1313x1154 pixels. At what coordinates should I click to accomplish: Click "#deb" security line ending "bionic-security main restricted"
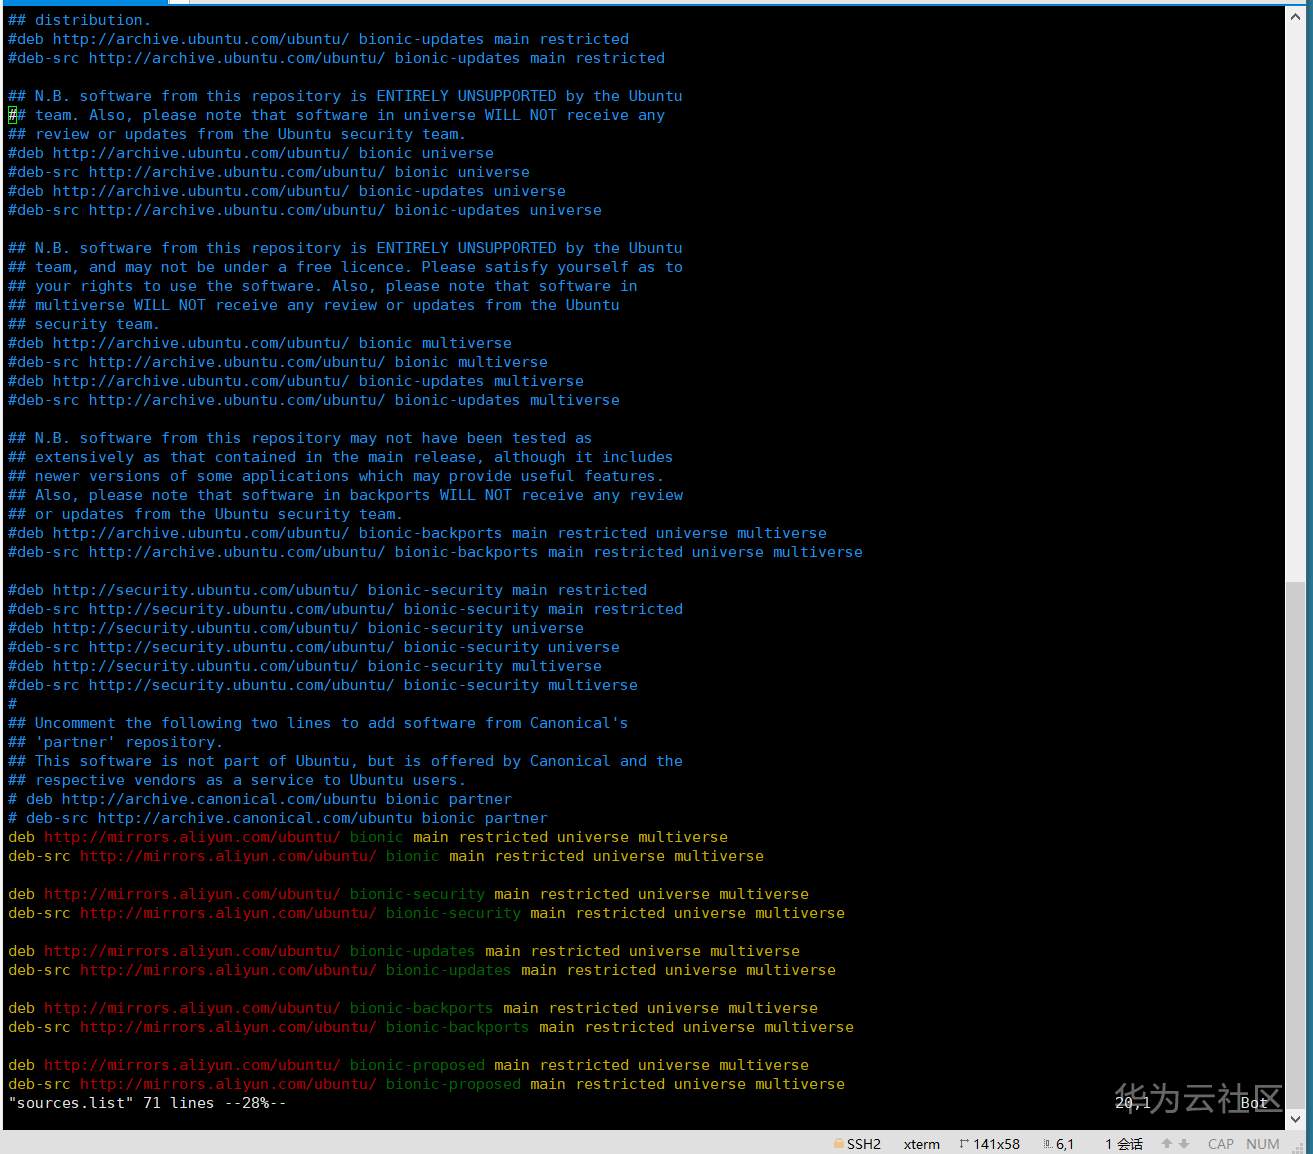[328, 590]
